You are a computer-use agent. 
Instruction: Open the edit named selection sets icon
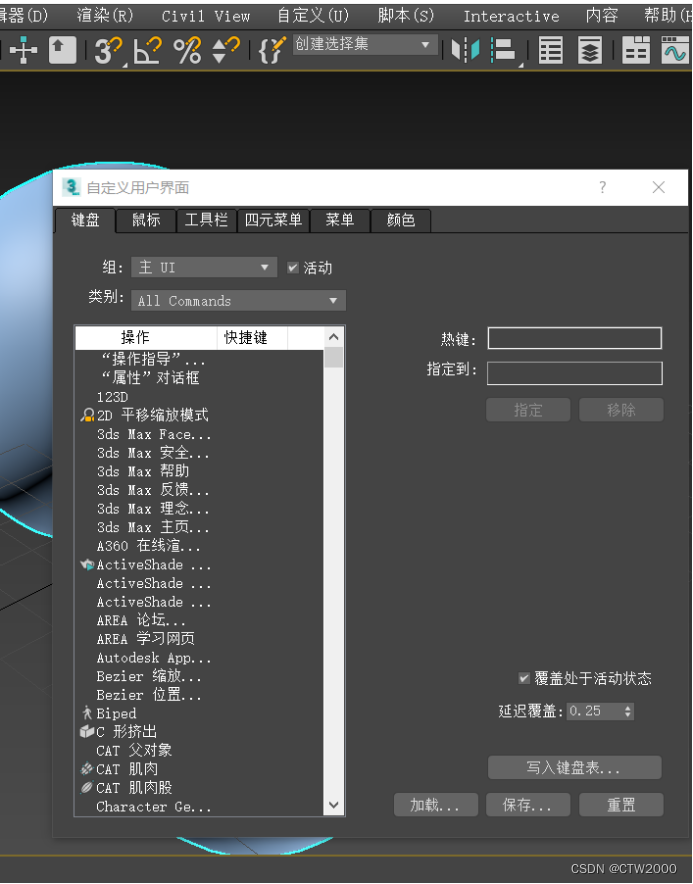pos(272,50)
